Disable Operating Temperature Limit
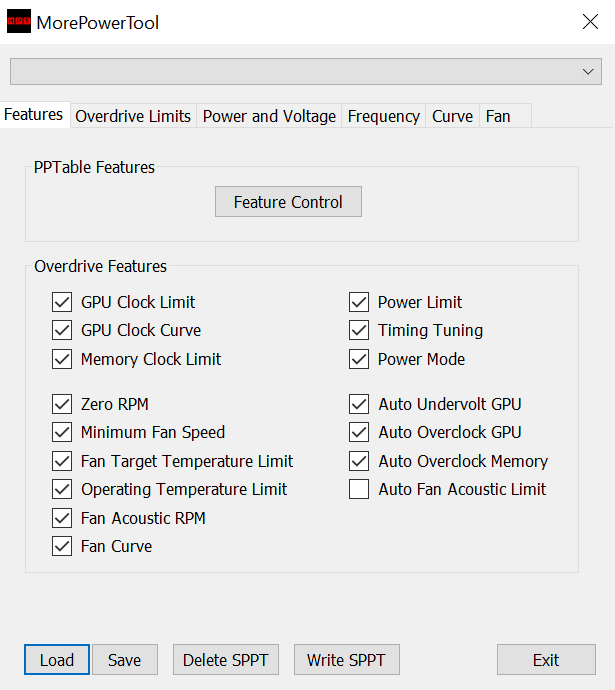 (x=62, y=490)
